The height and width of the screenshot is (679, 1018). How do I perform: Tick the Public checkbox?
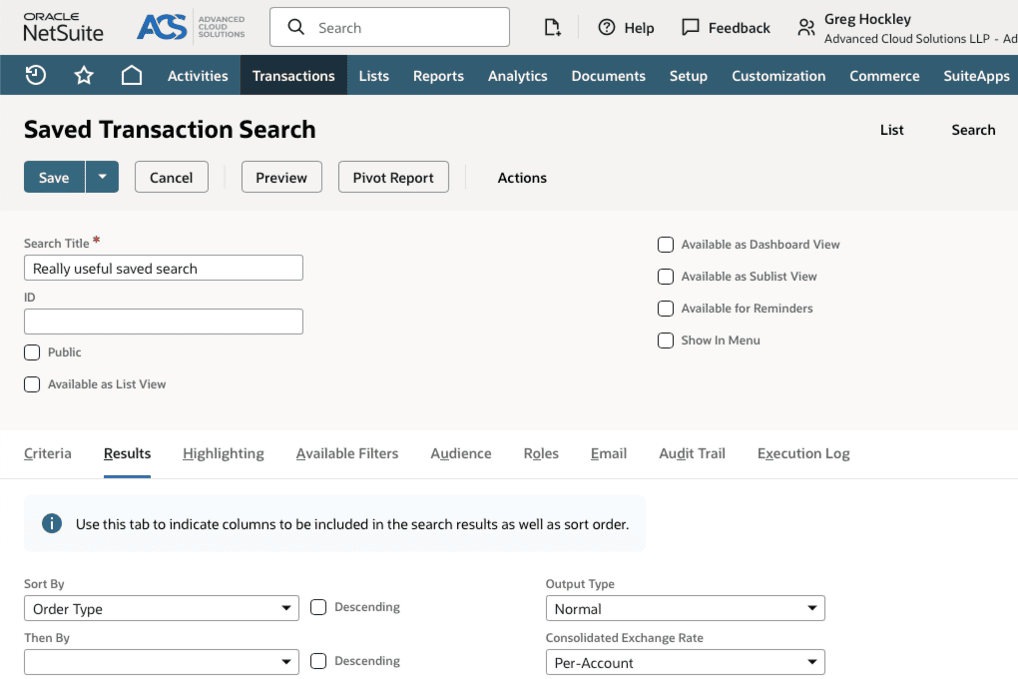click(32, 352)
